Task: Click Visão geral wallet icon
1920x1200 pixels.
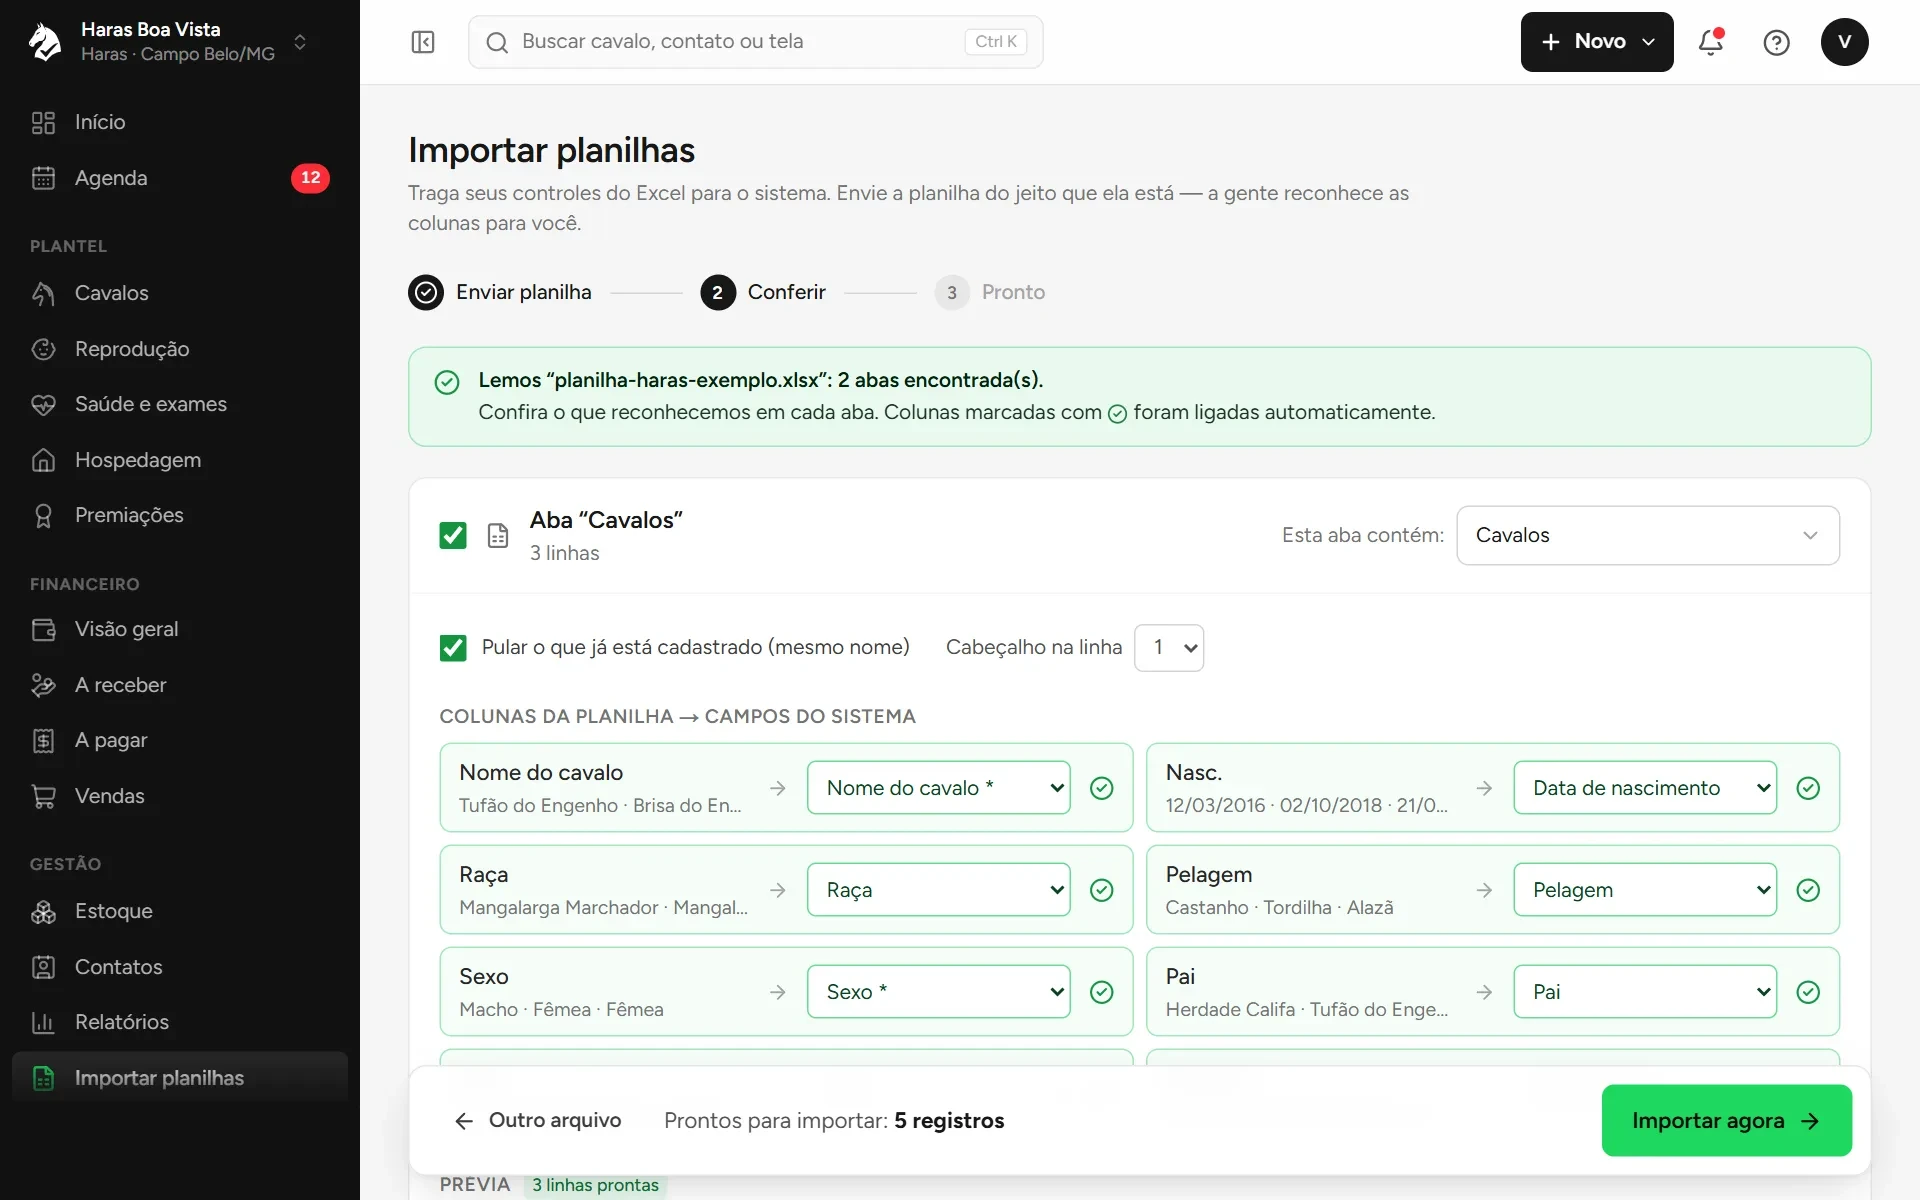Action: (x=43, y=629)
